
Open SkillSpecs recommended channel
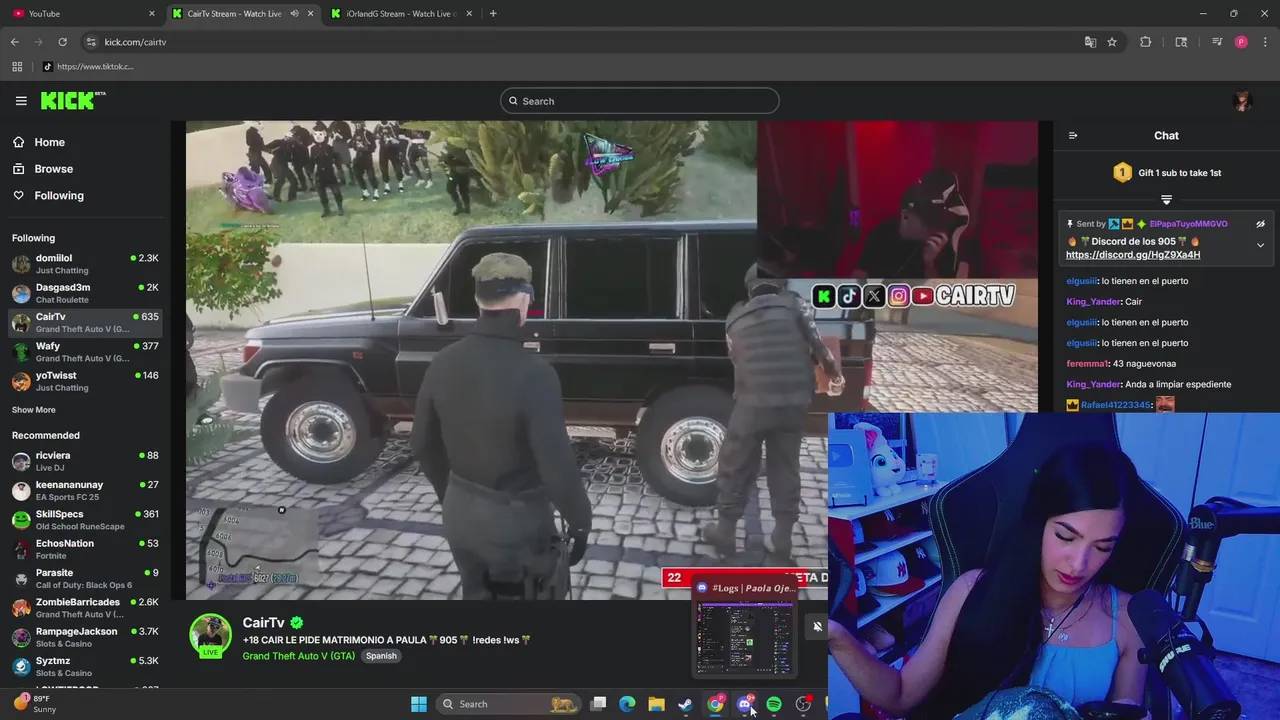tap(85, 520)
